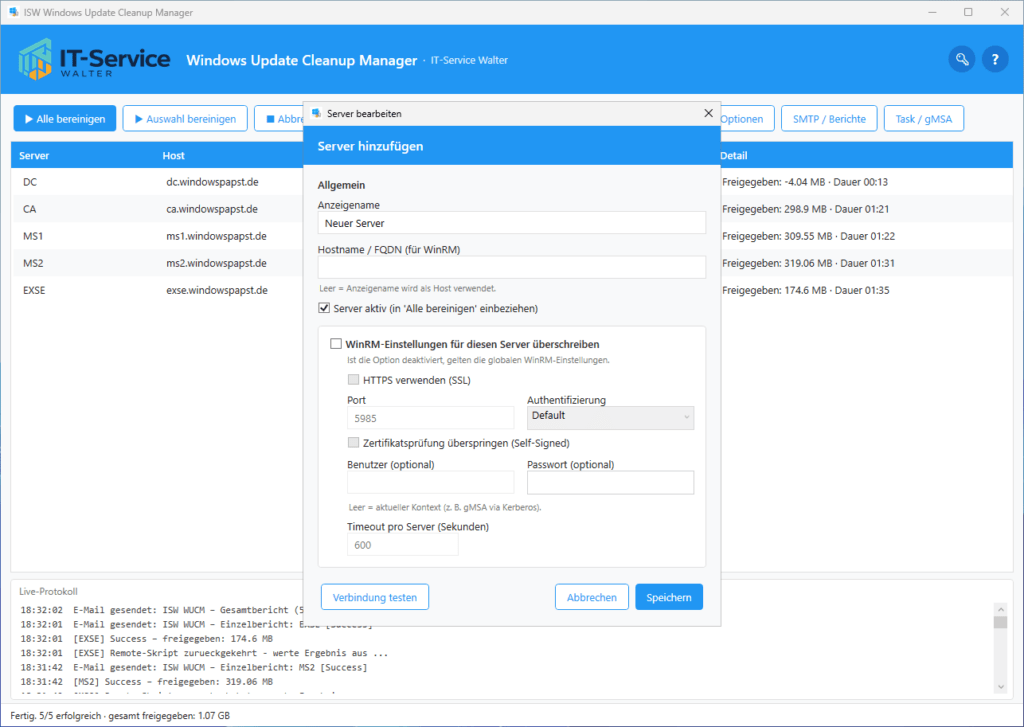Click the key icon button in header
This screenshot has height=727, width=1024.
click(x=961, y=59)
